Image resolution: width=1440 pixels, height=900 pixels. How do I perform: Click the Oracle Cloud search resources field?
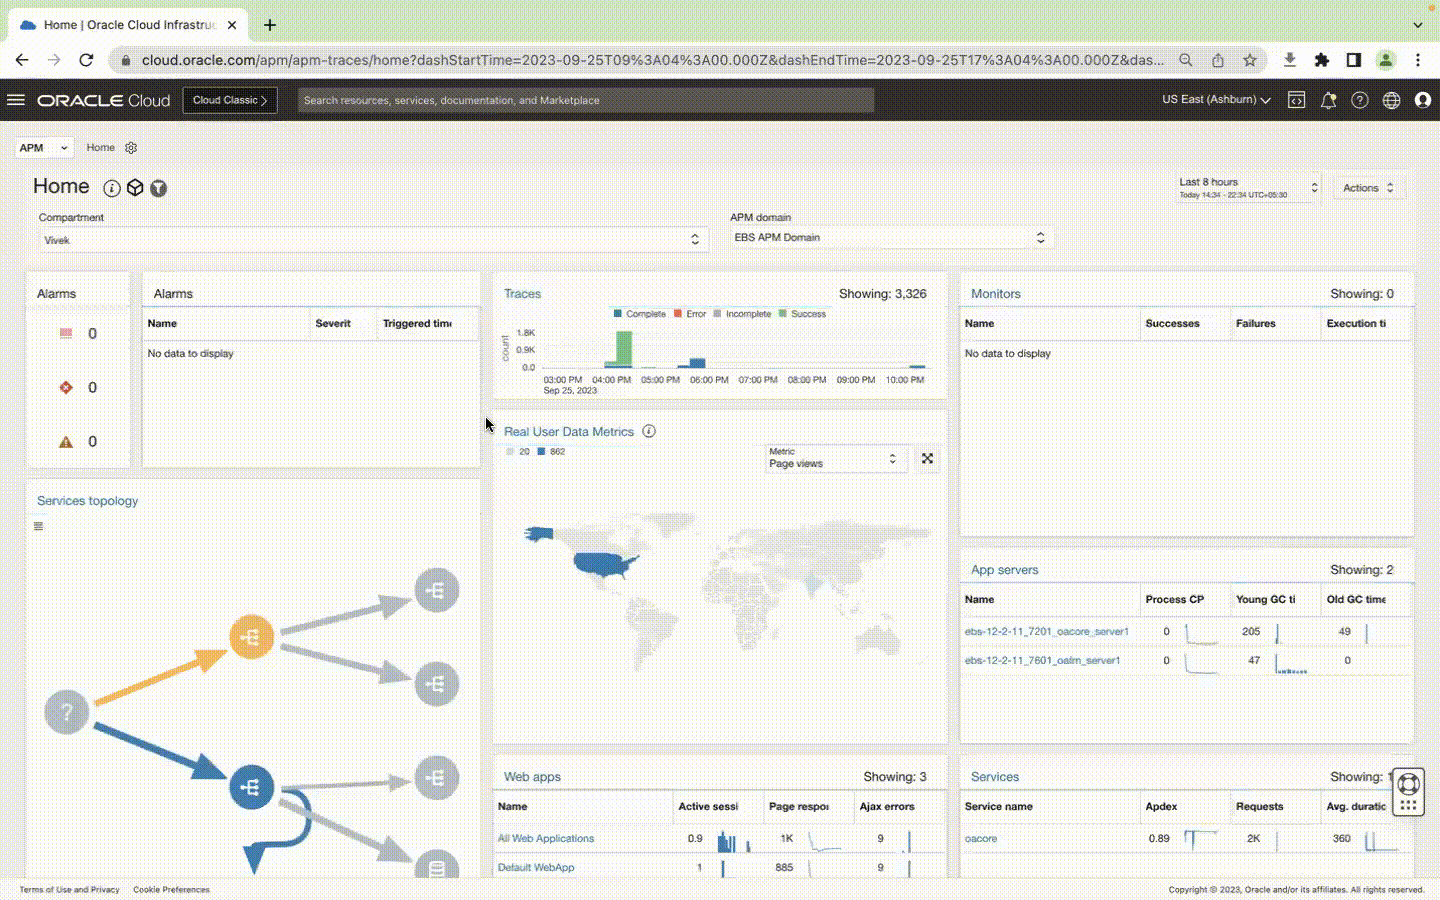[x=586, y=100]
